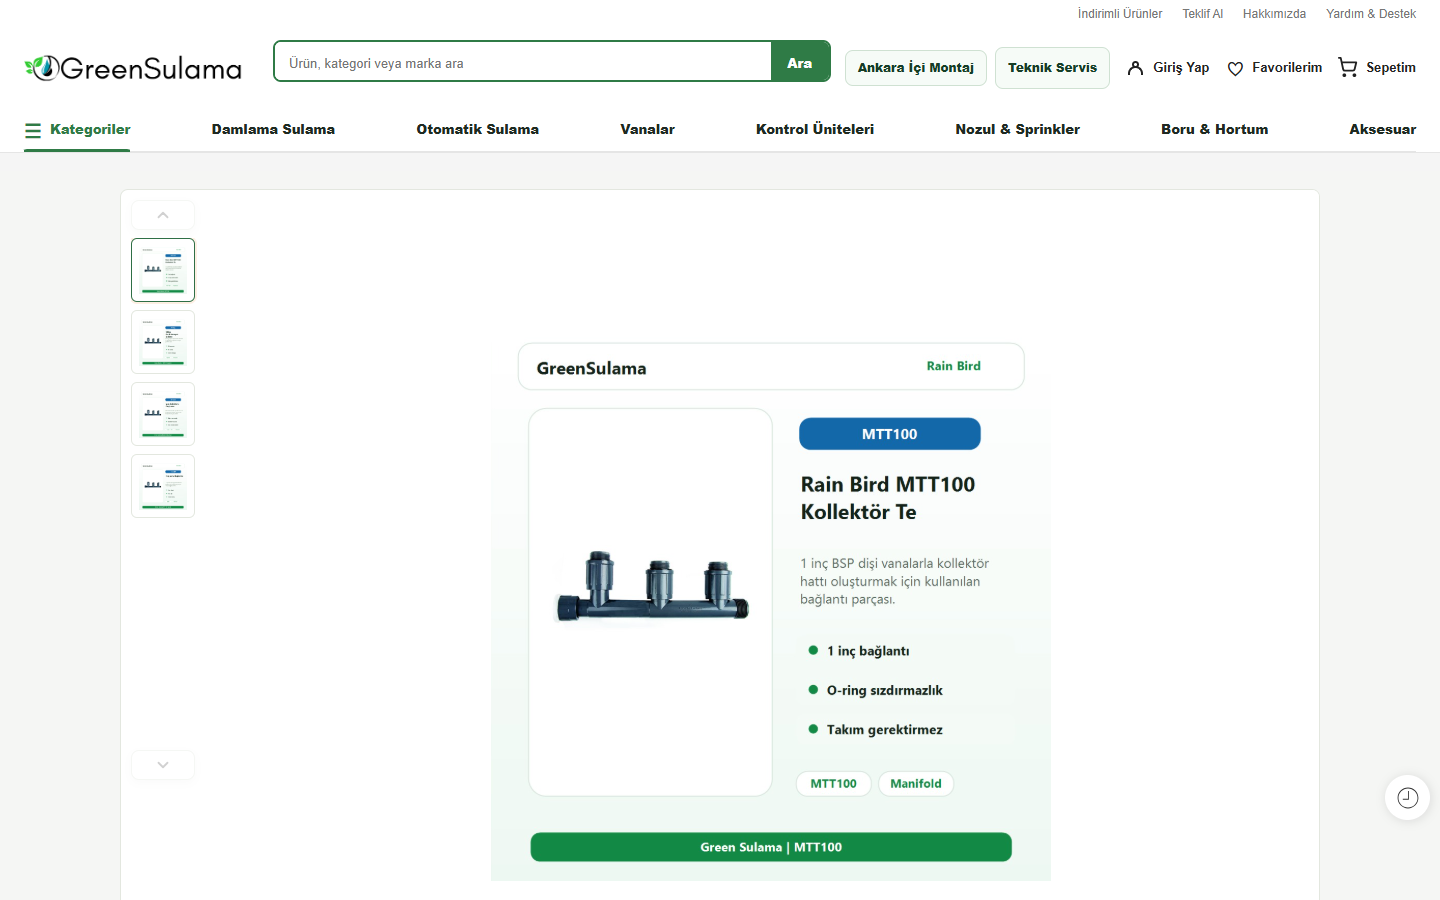Screen dimensions: 1440x900
Task: Click the 'Green Sulama | MTT100' green banner
Action: point(771,847)
